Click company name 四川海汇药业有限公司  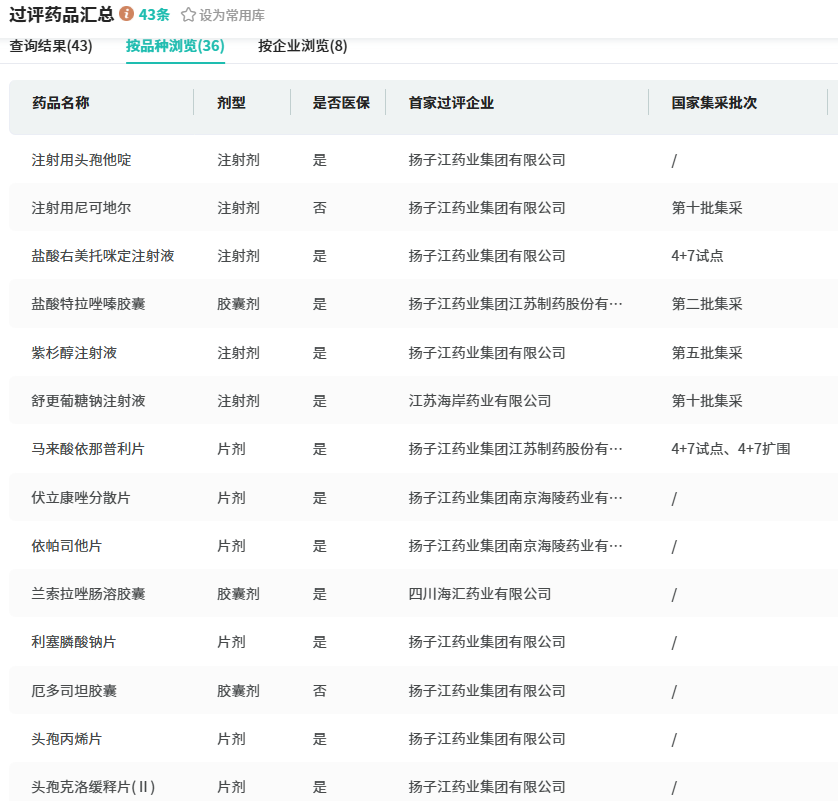pos(480,594)
